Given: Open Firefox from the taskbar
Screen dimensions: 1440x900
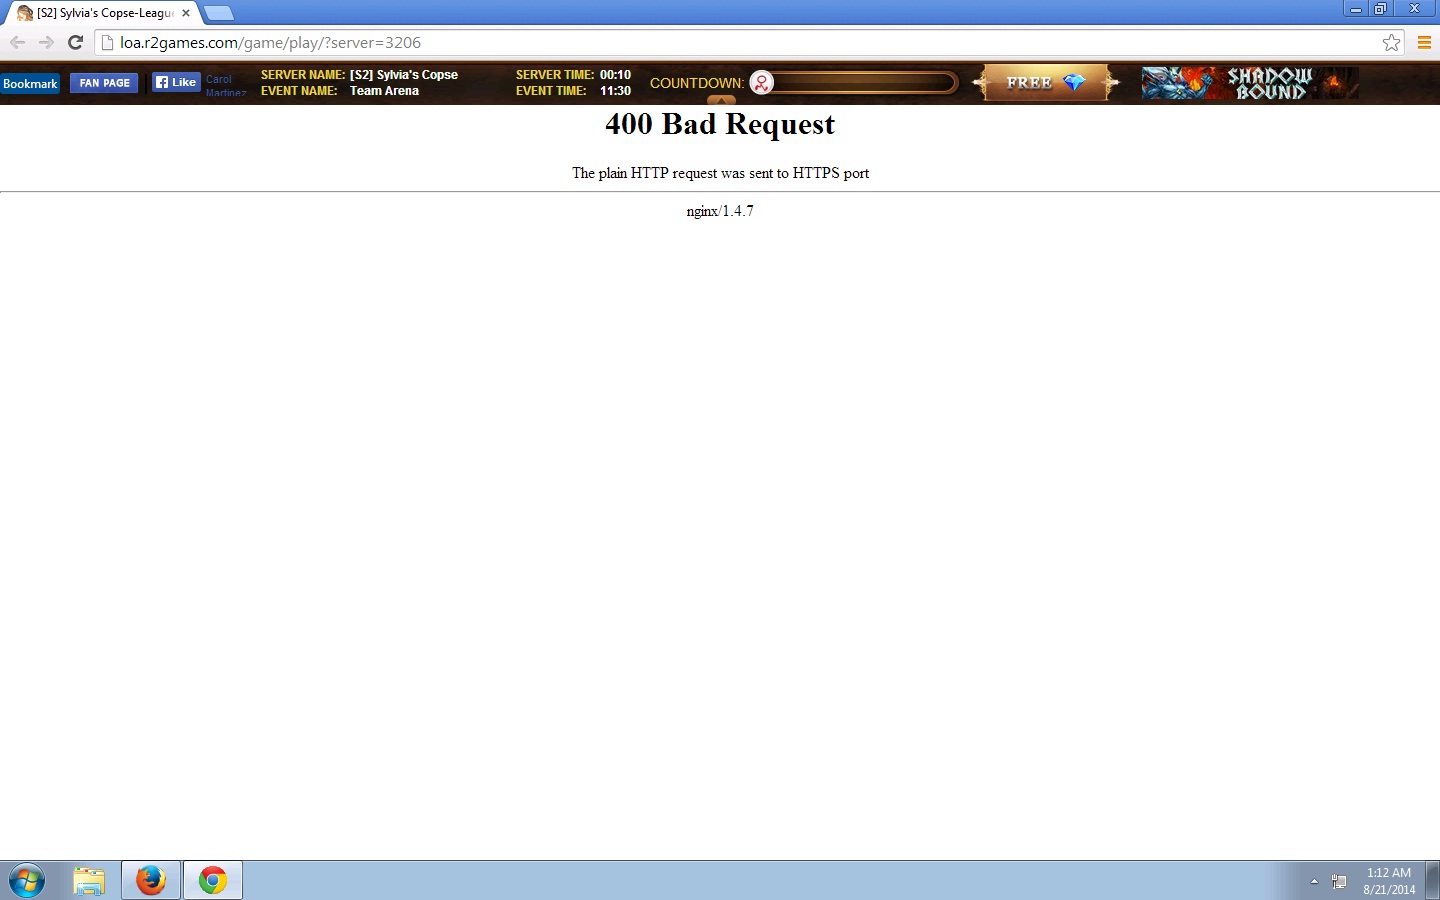Looking at the screenshot, I should [x=151, y=880].
